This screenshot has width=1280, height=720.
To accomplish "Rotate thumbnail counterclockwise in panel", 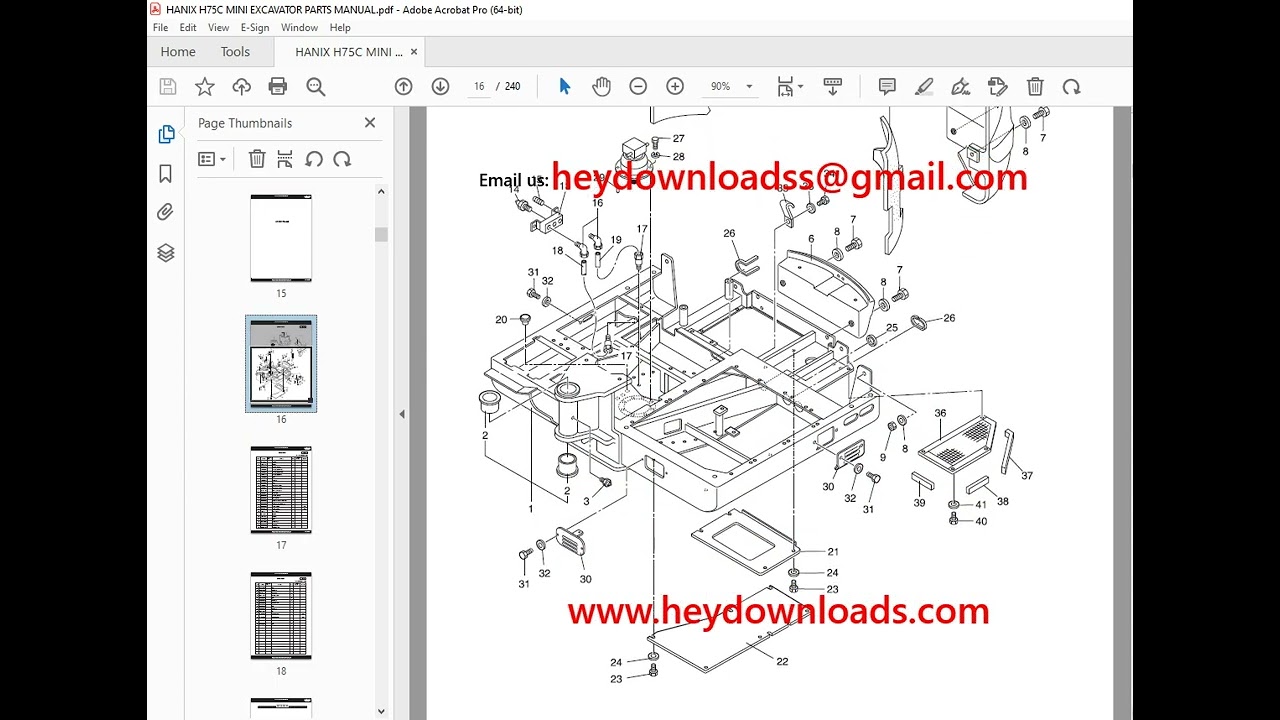I will [x=314, y=159].
